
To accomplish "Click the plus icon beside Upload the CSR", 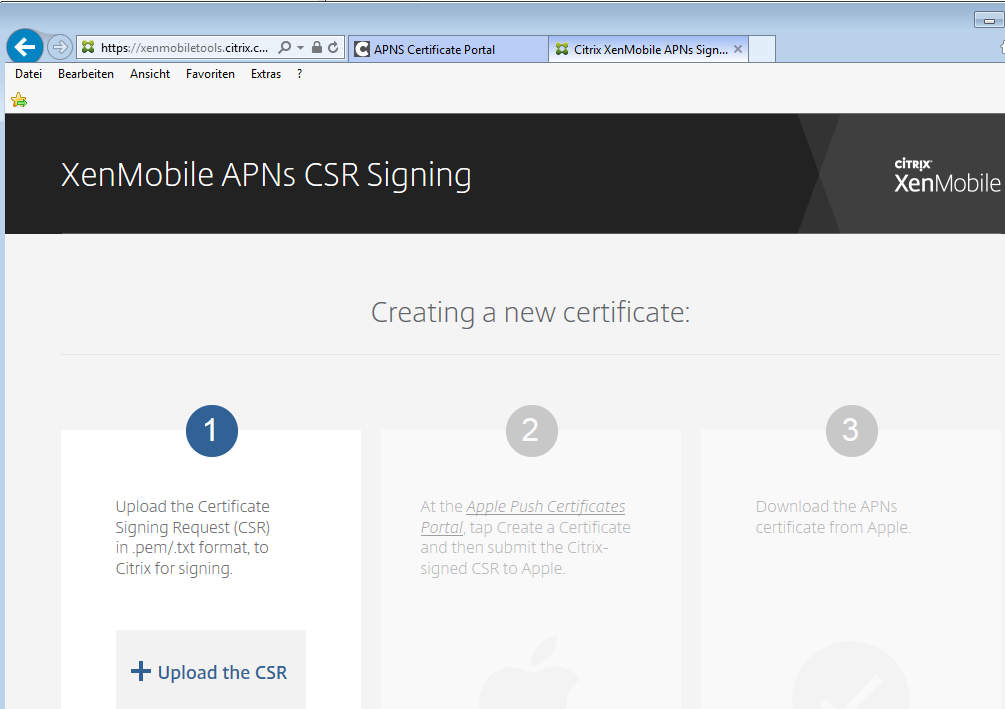I will click(141, 671).
